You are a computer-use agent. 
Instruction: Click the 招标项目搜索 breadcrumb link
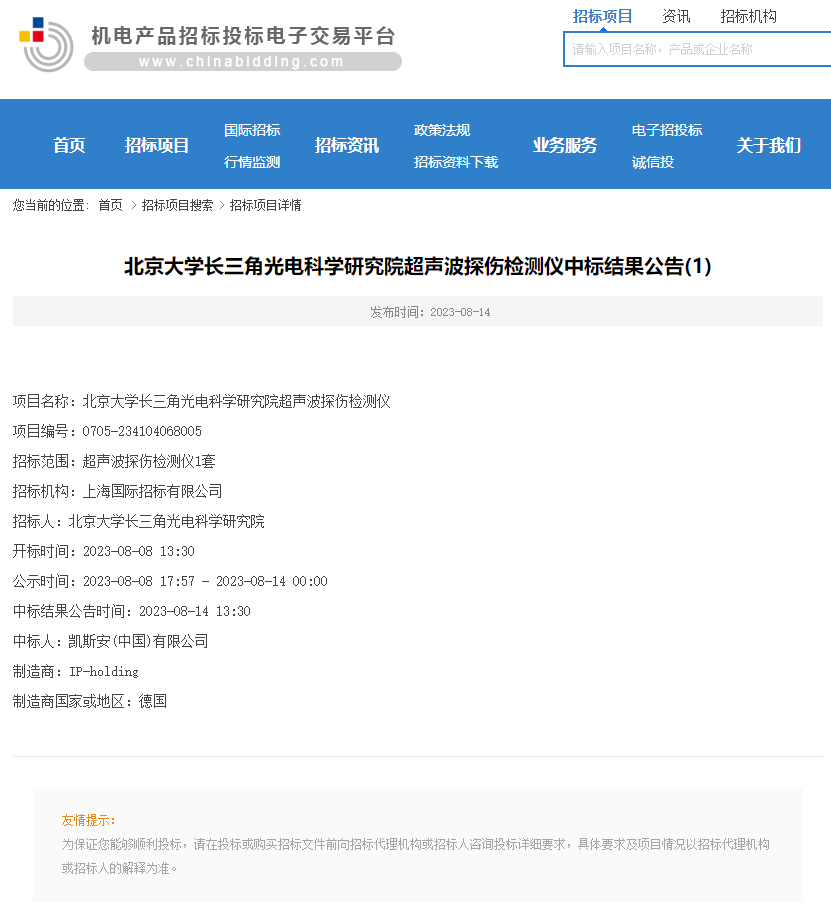pos(177,205)
